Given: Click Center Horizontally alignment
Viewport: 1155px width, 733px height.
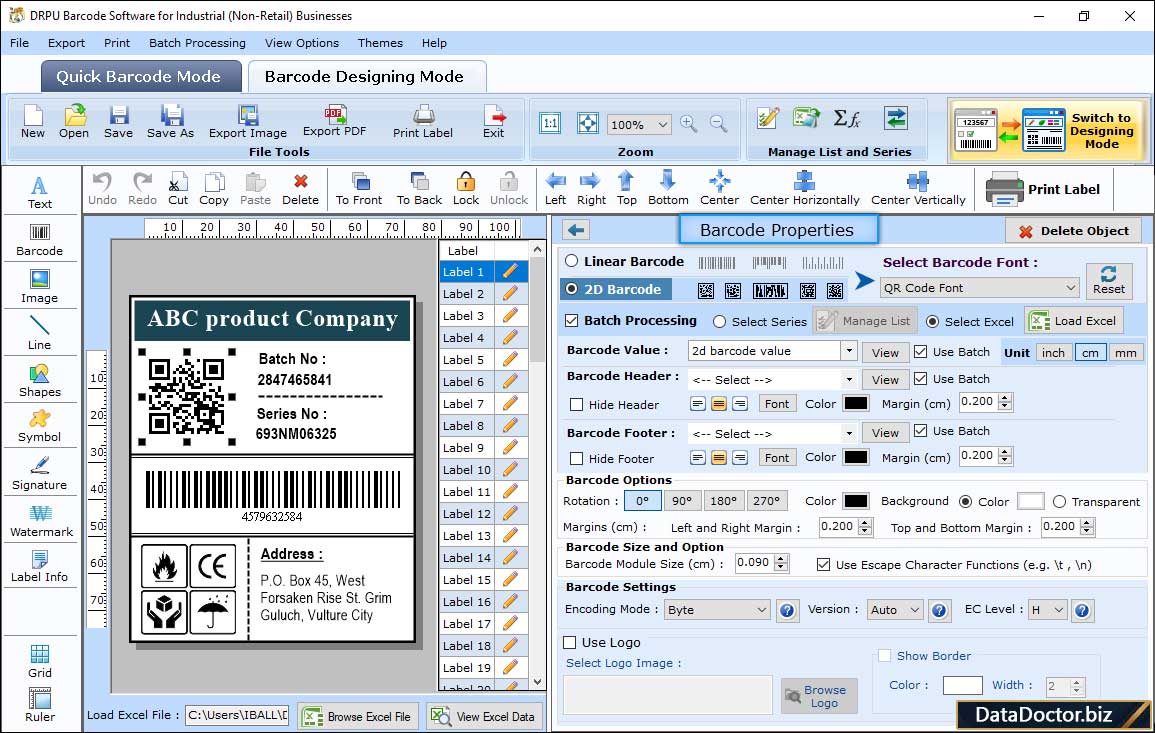Looking at the screenshot, I should tap(804, 189).
